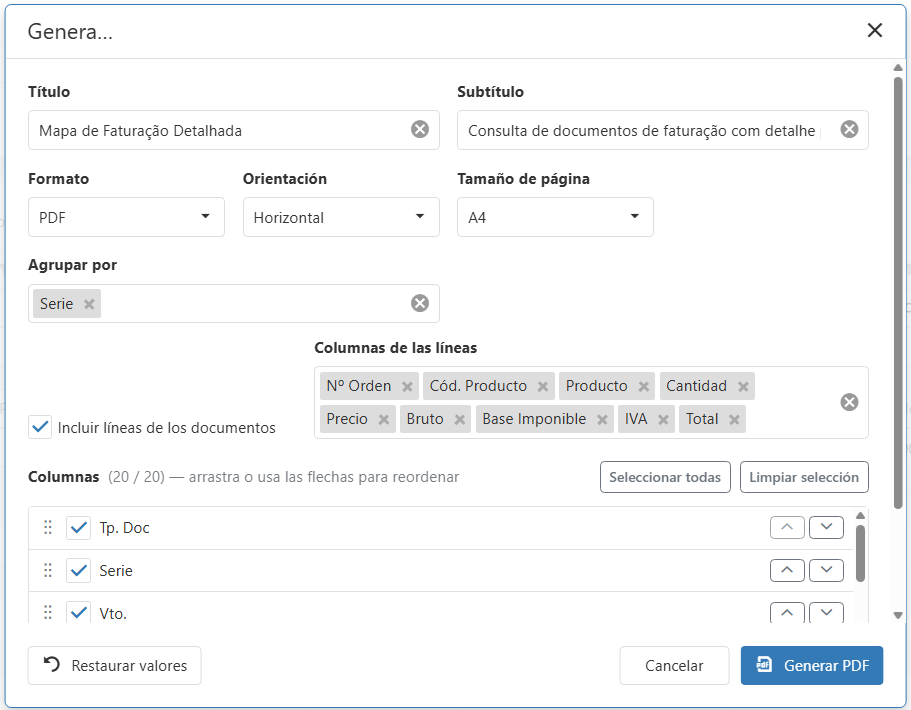Click Seleccionar todas button
Screen dimensions: 911x710
[665, 477]
